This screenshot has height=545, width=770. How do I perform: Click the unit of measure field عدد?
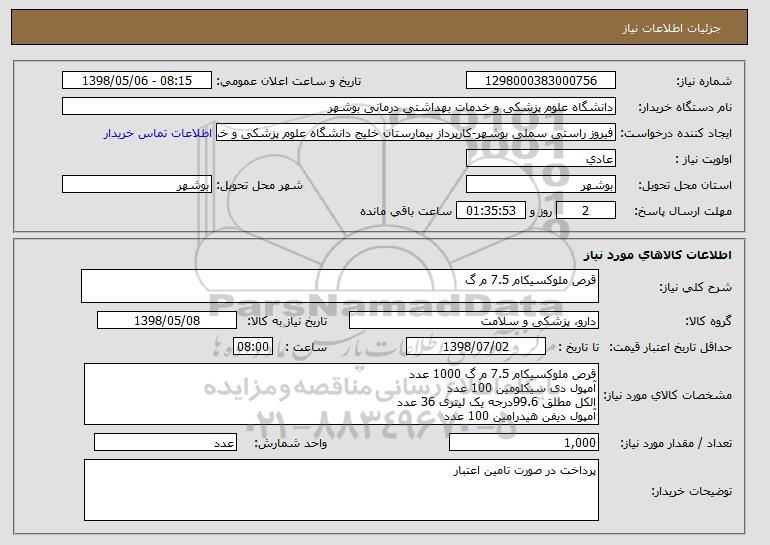[165, 443]
